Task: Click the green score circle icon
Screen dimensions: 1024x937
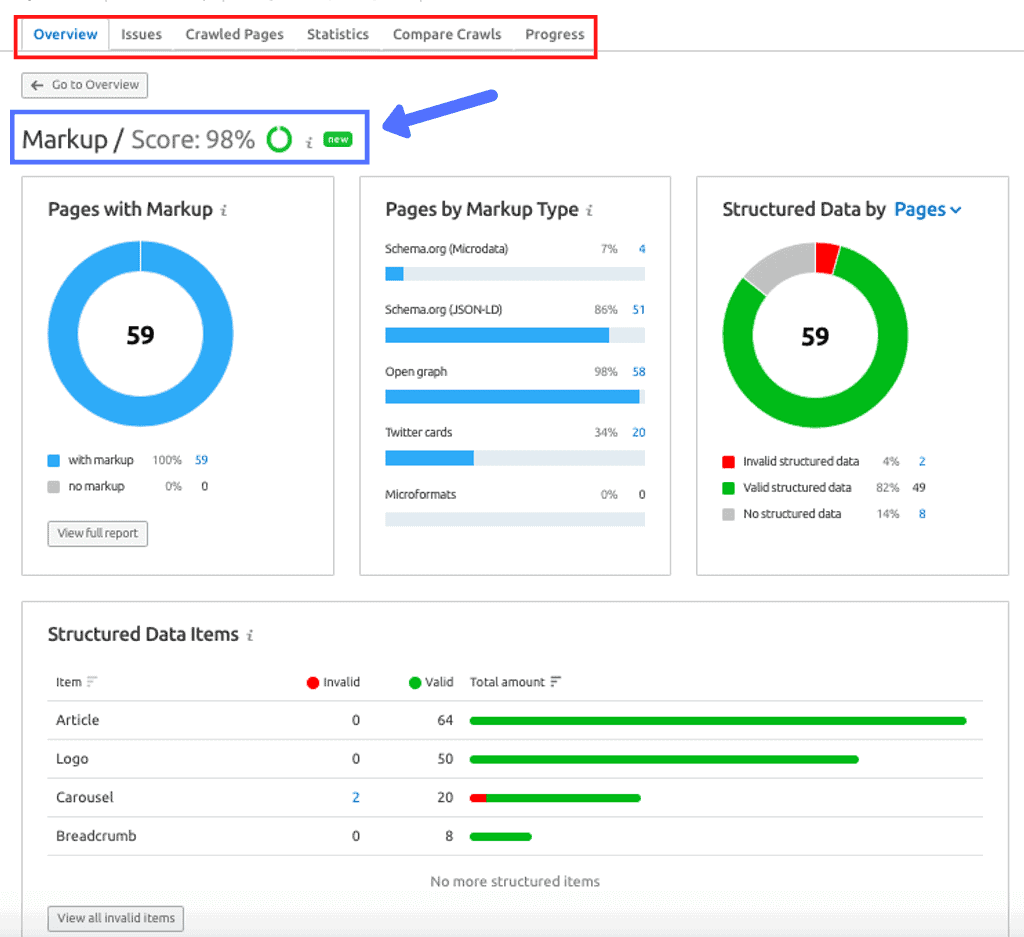Action: coord(279,139)
